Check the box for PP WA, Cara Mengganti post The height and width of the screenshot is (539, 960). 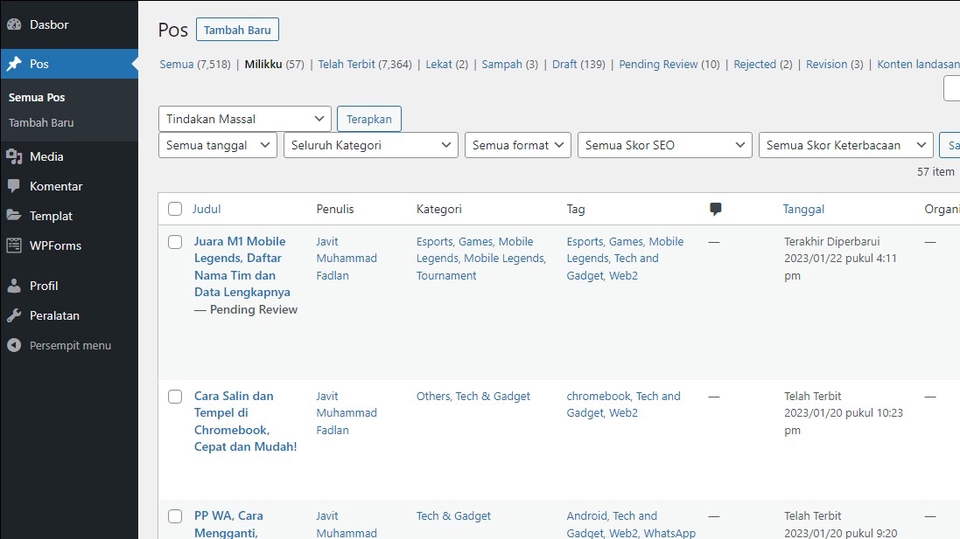[175, 516]
